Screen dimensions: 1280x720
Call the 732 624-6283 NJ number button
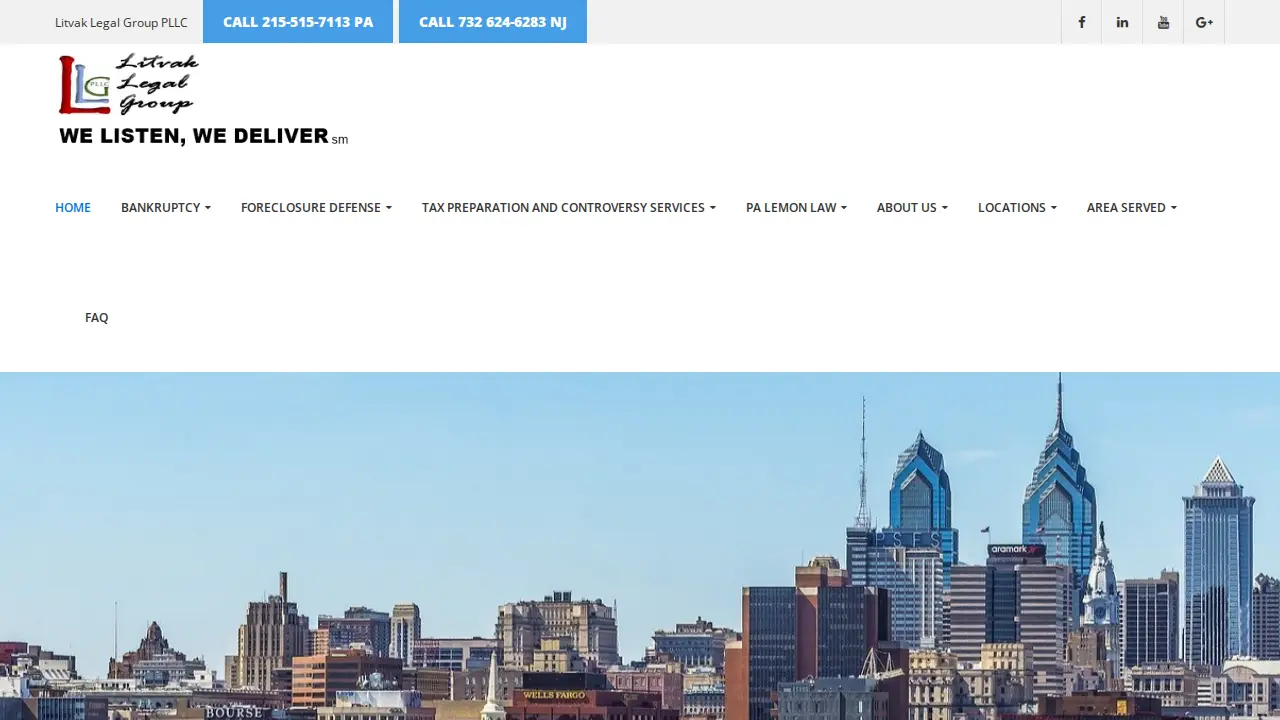tap(493, 22)
